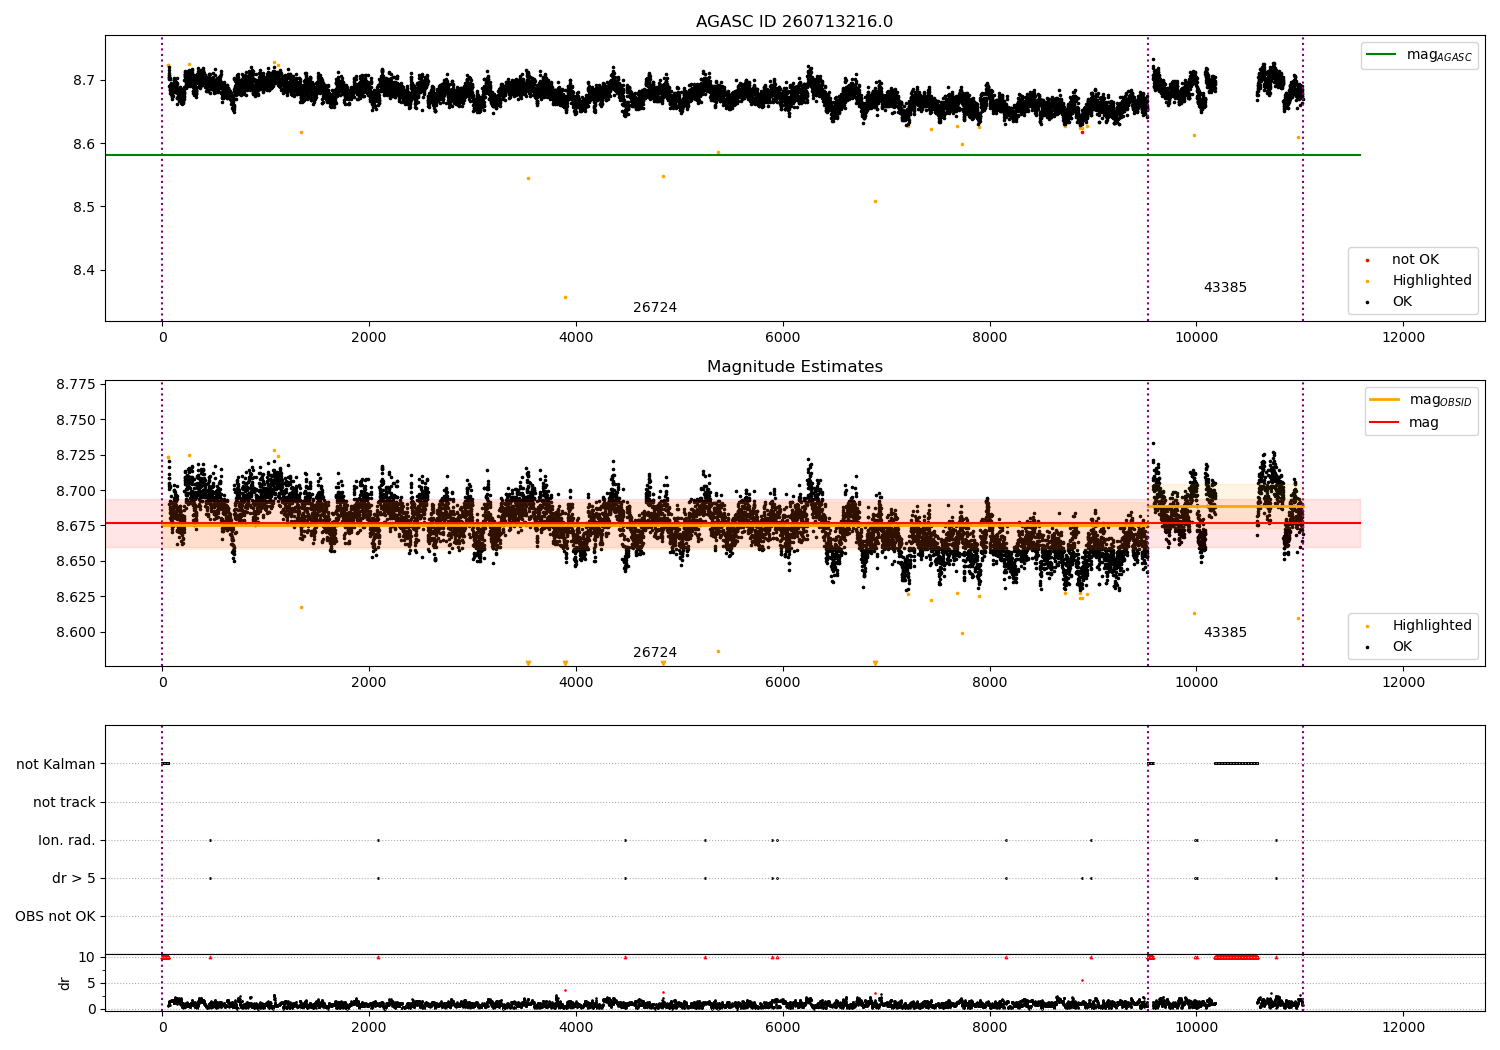Click the 8.650 y-tick label
Screen dimensions: 1500x1050
point(76,562)
